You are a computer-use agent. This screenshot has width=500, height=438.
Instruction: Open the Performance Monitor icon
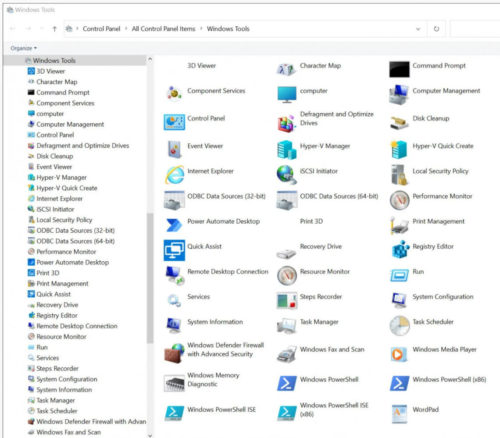coord(399,200)
